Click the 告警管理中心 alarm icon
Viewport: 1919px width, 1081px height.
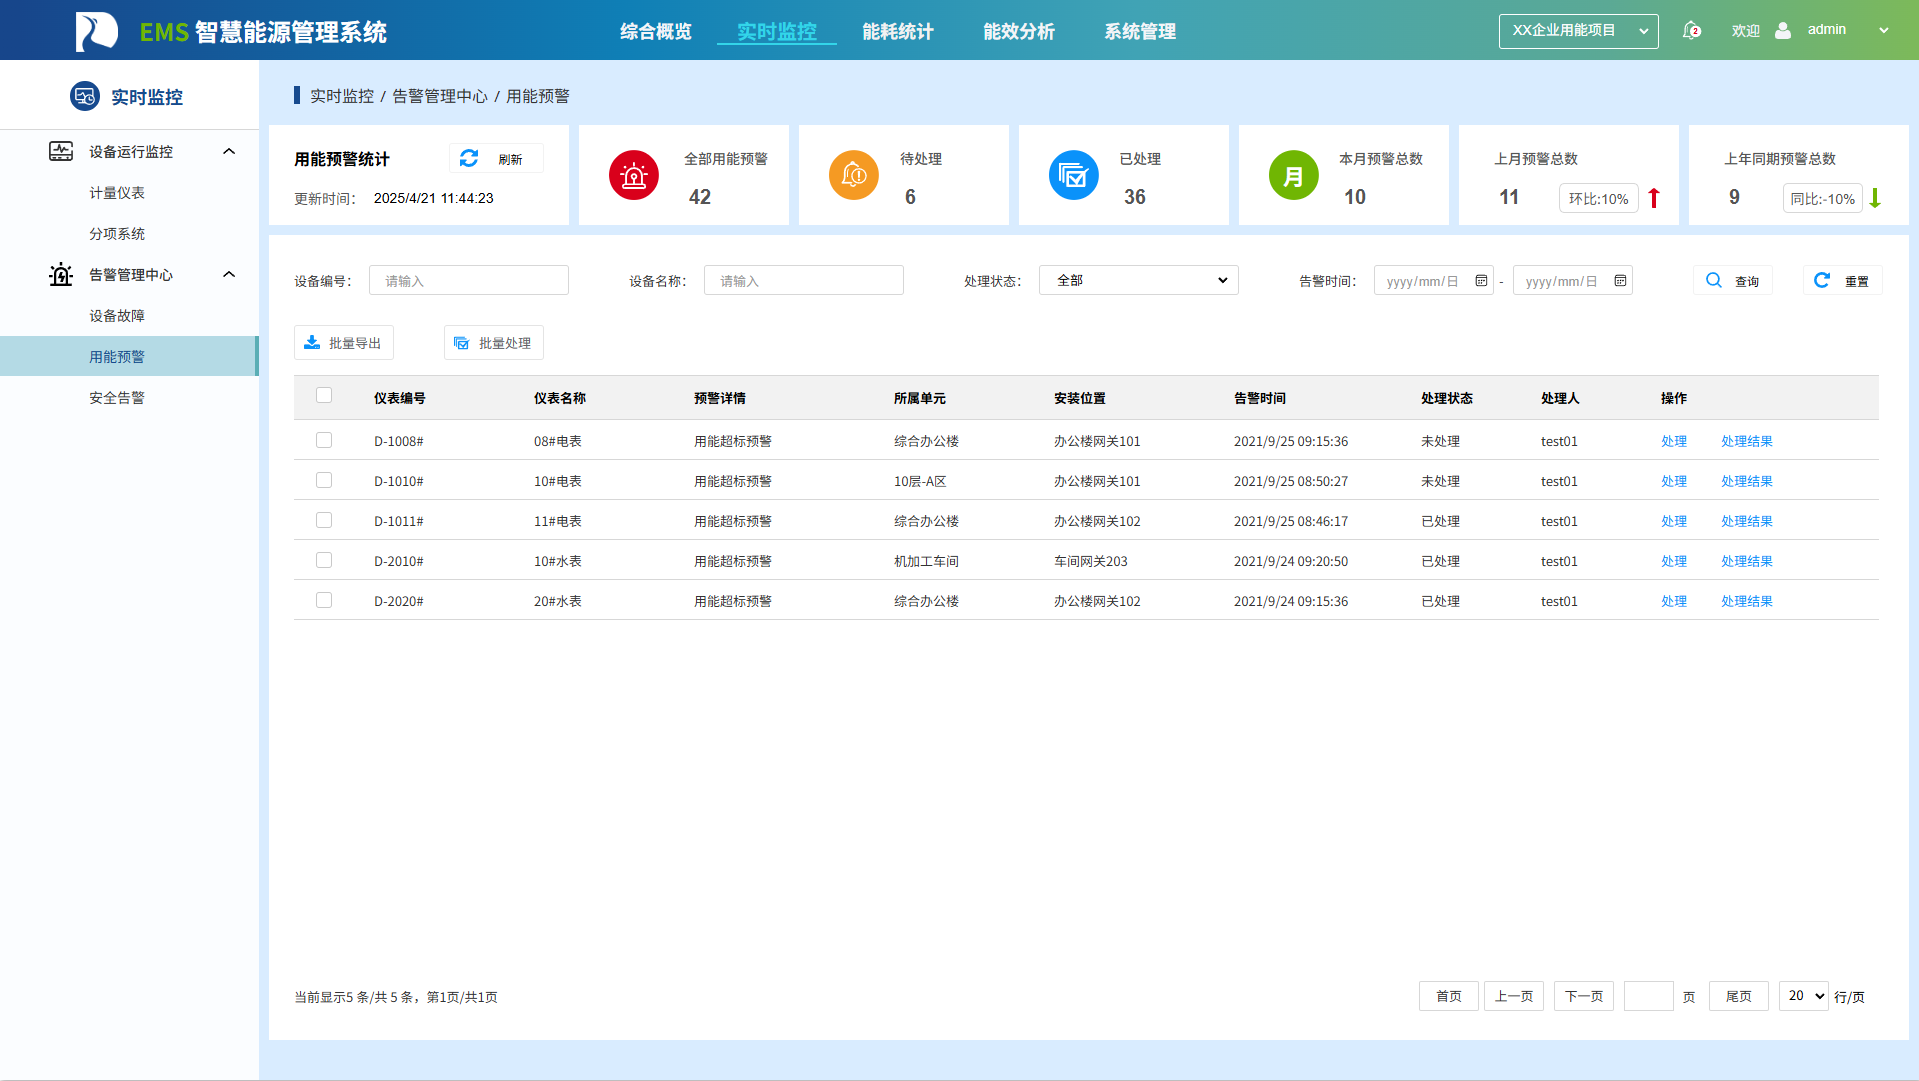pos(61,274)
